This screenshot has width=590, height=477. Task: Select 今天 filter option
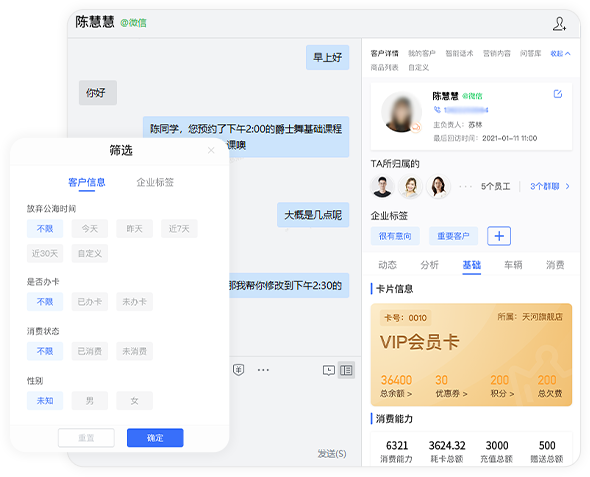pos(90,228)
